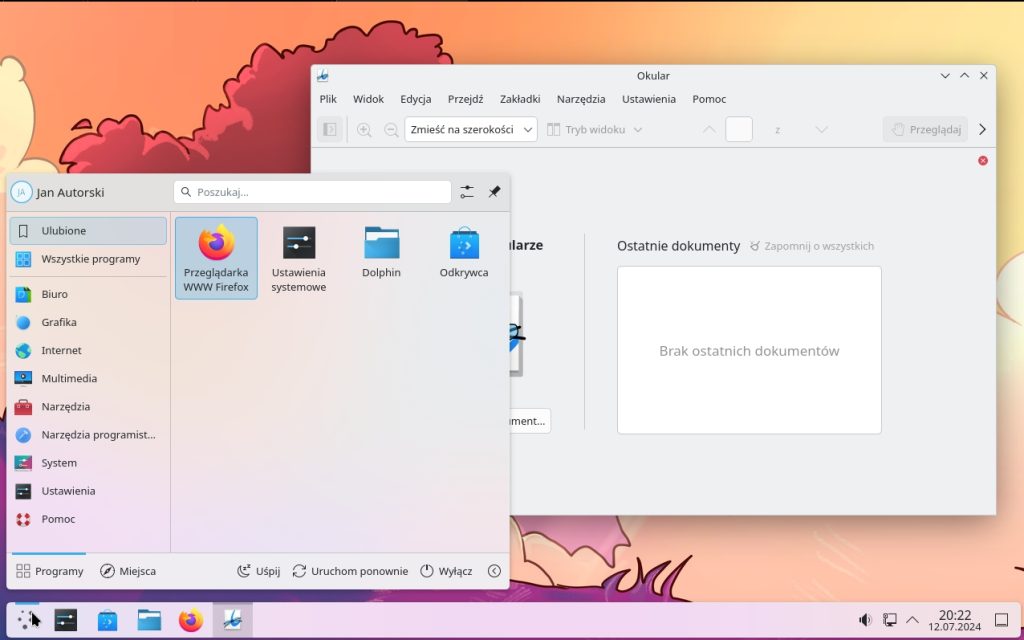The height and width of the screenshot is (640, 1024).
Task: Pin the application launcher open
Action: [x=494, y=192]
